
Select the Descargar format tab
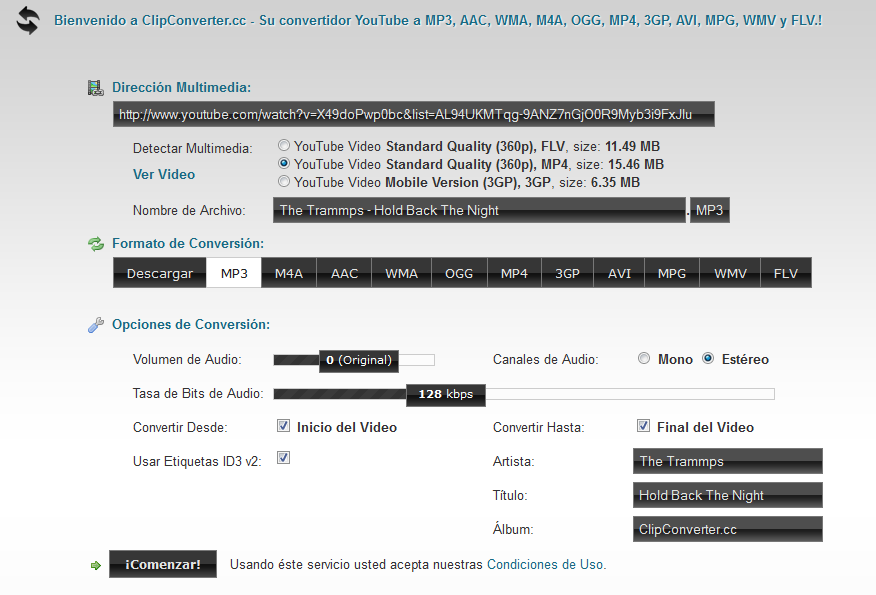pos(160,273)
